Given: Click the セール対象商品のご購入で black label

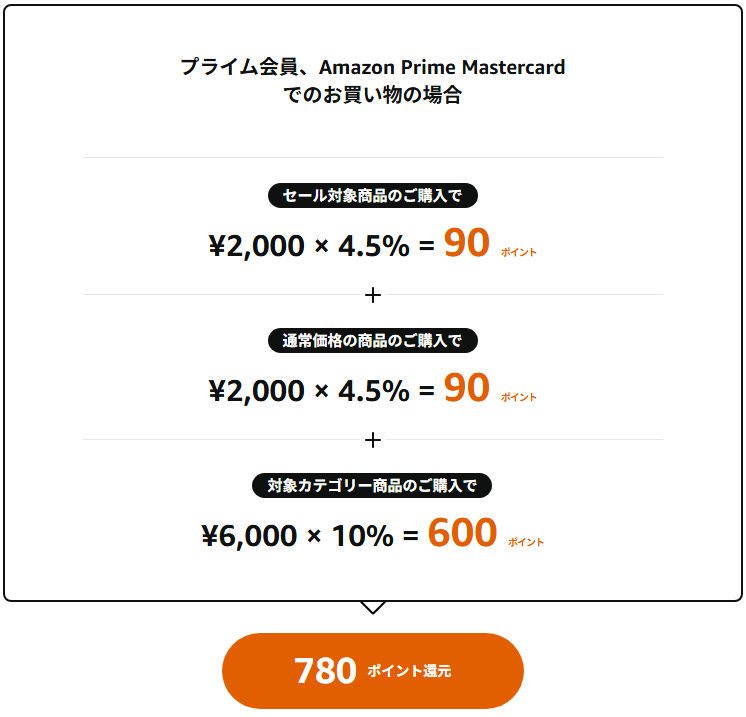Looking at the screenshot, I should point(373,196).
